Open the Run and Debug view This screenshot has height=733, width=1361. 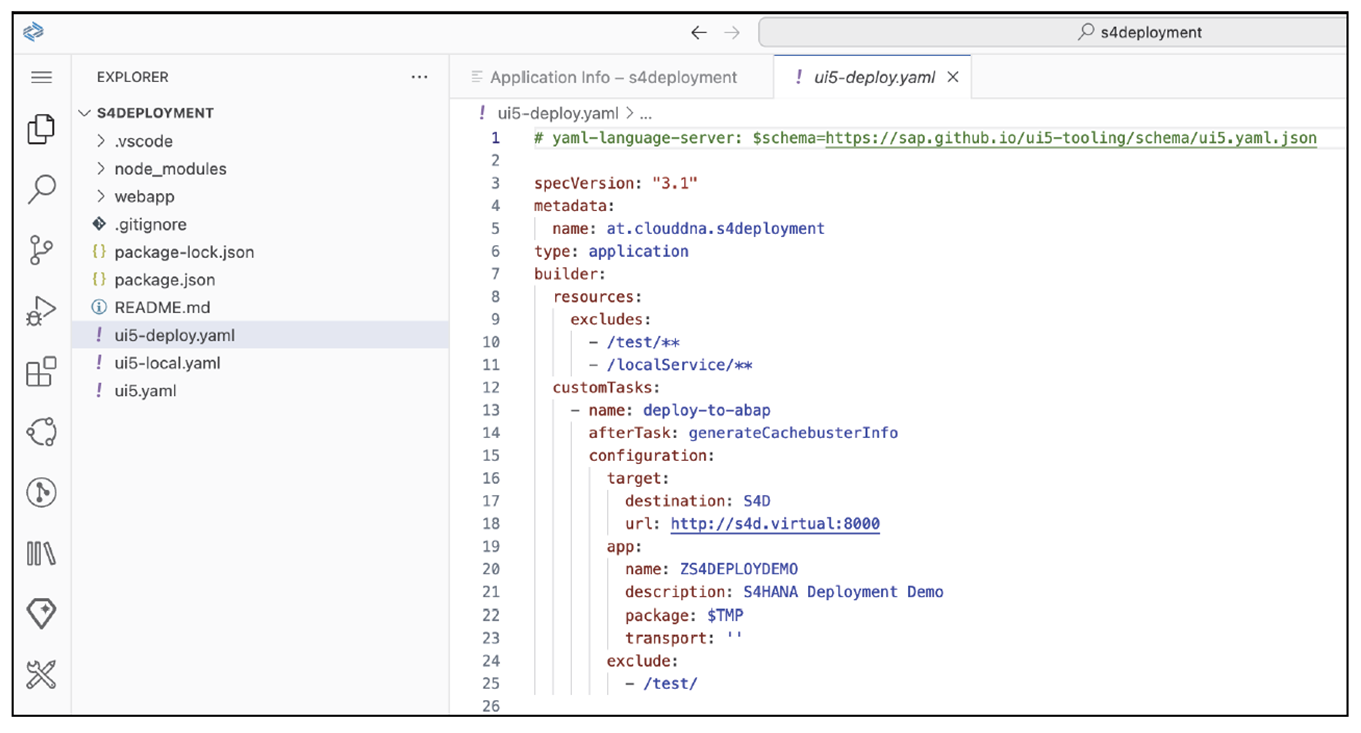(x=41, y=311)
